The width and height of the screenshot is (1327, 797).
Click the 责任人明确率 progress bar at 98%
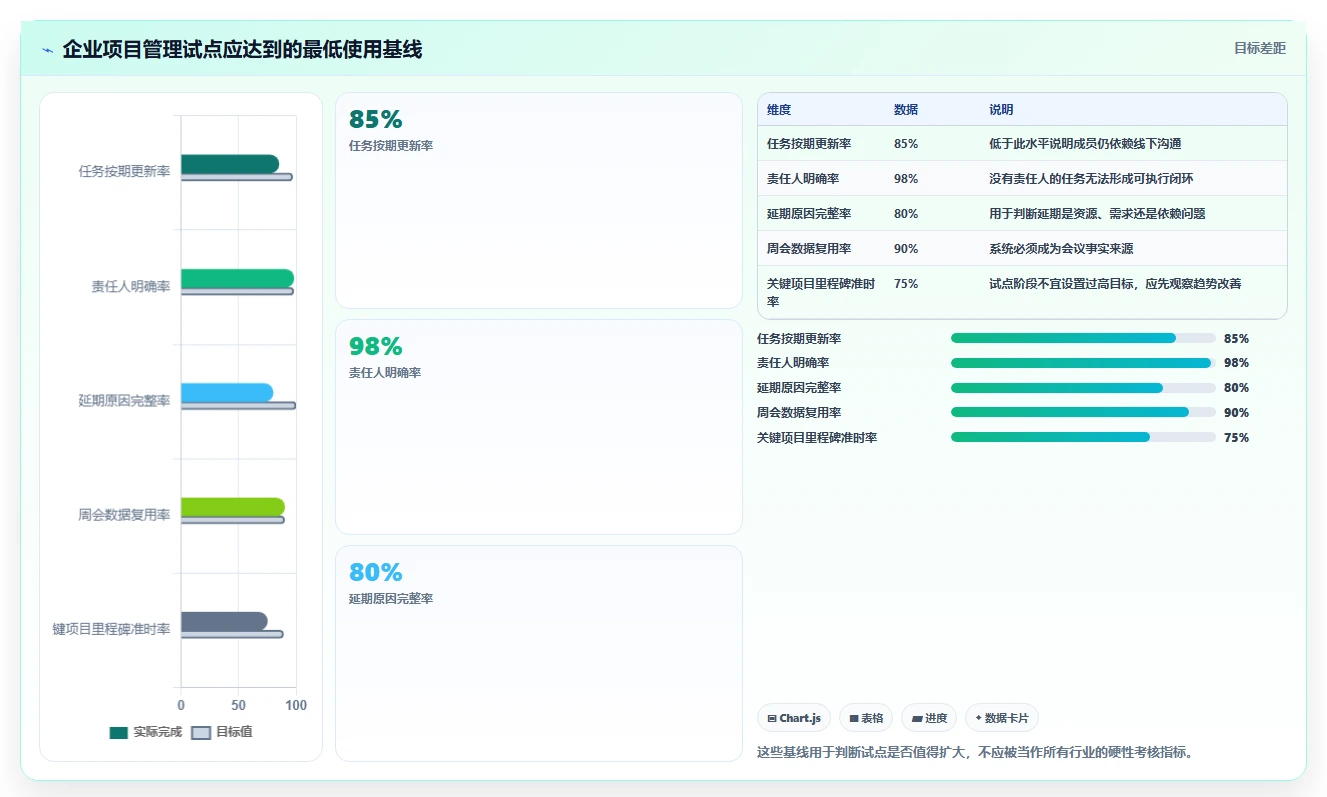click(1083, 363)
